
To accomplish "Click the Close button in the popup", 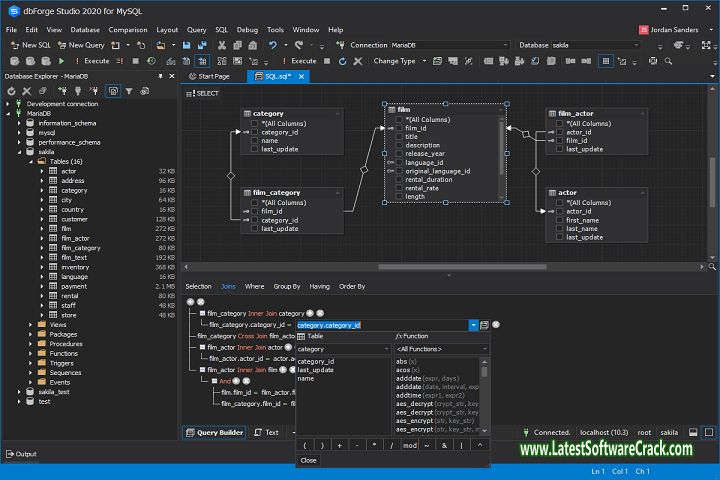I will tap(309, 460).
